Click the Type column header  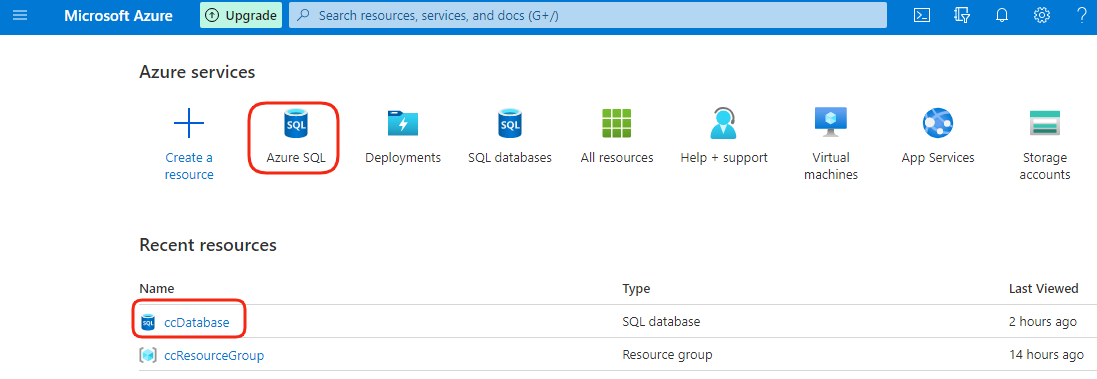(636, 288)
